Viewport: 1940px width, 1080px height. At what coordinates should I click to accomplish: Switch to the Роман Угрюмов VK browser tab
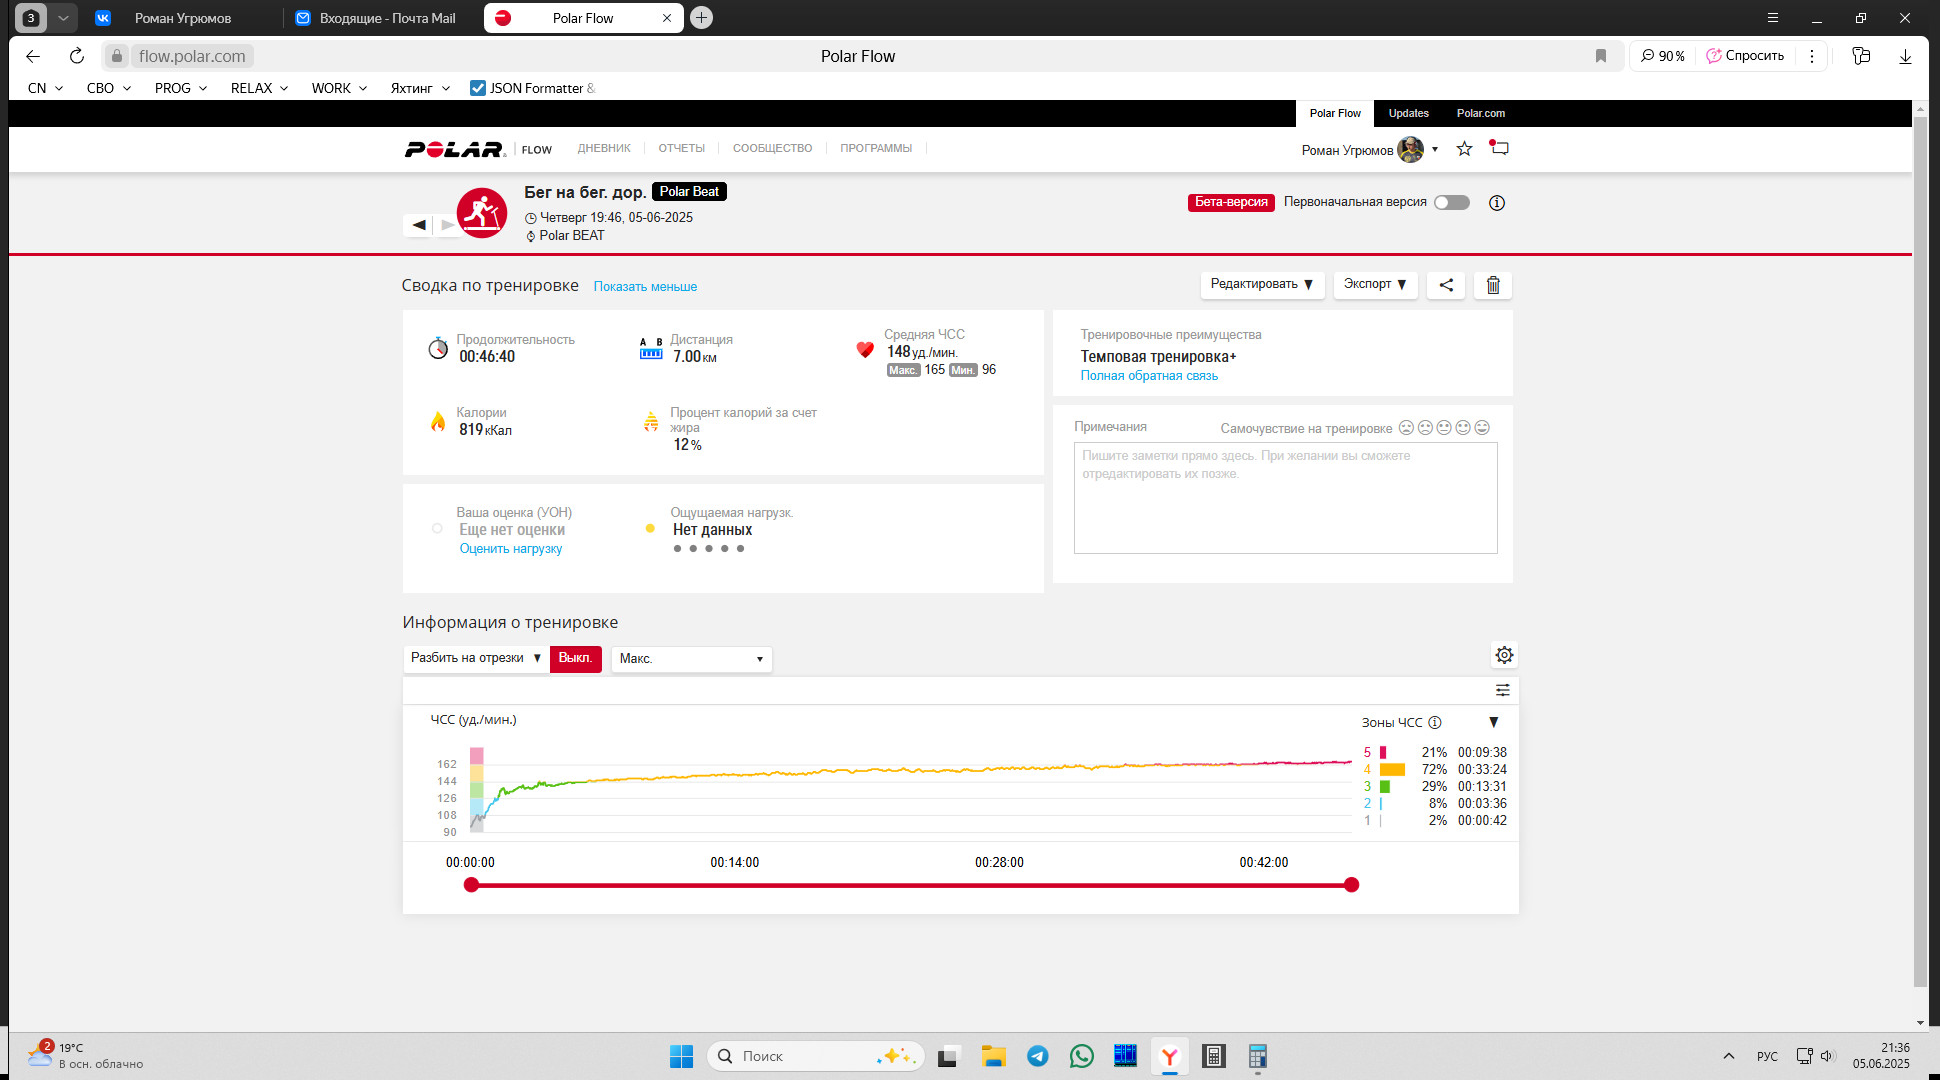[x=182, y=18]
